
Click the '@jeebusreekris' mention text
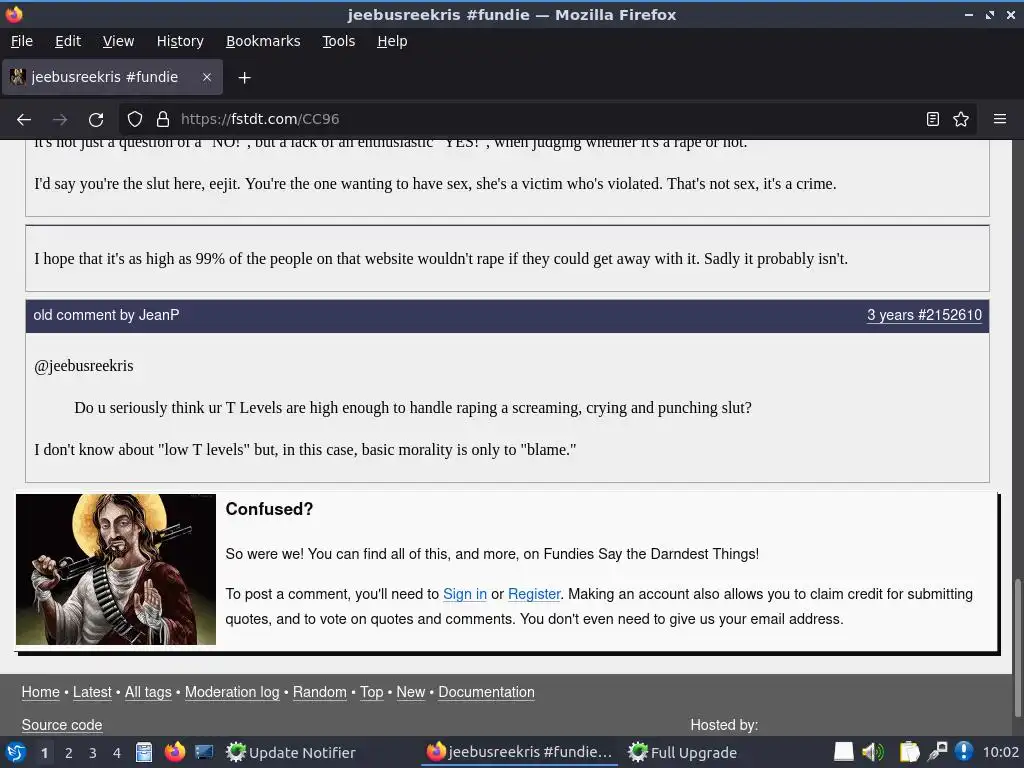(x=84, y=366)
